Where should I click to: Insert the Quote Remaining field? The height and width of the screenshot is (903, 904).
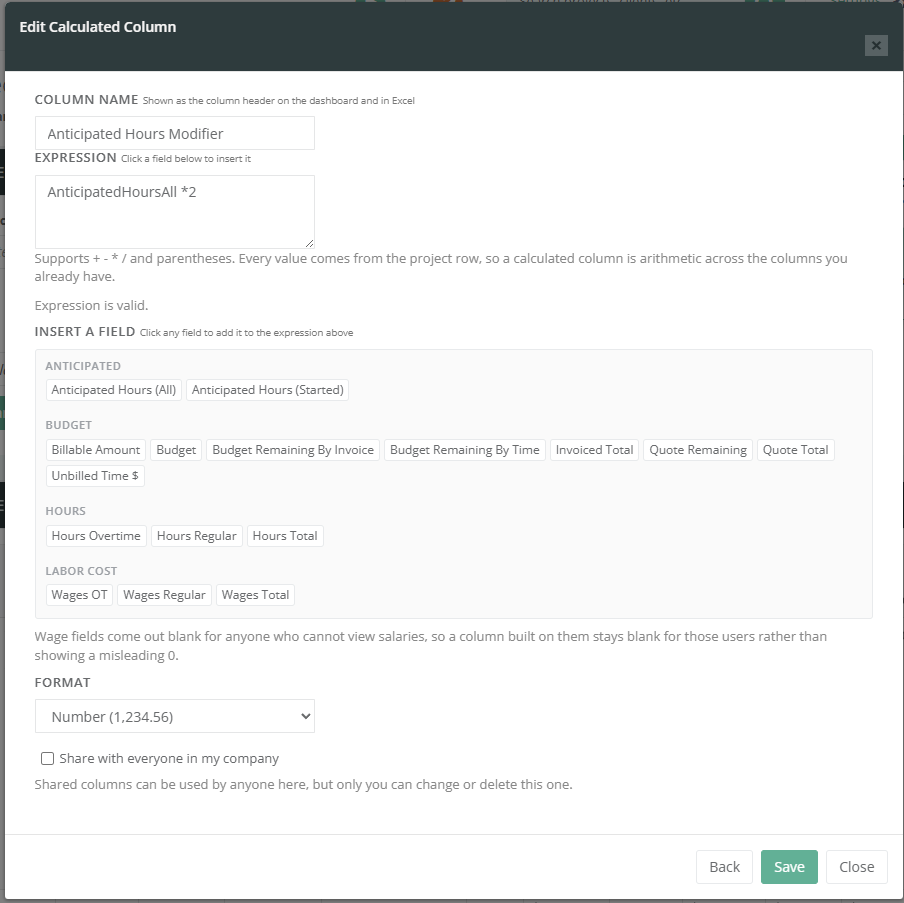click(x=698, y=450)
